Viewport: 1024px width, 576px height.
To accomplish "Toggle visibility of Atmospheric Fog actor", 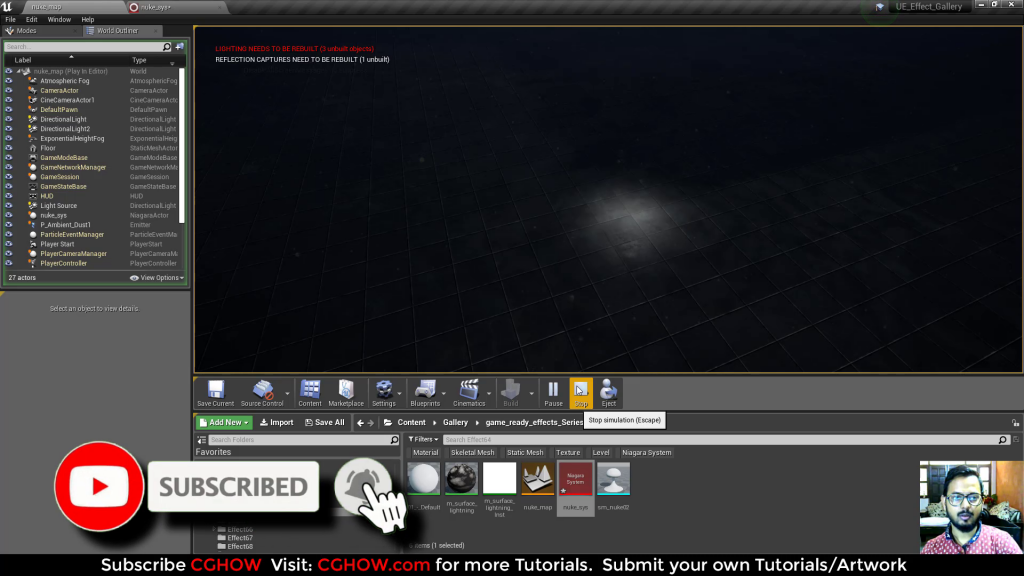I will (8, 81).
